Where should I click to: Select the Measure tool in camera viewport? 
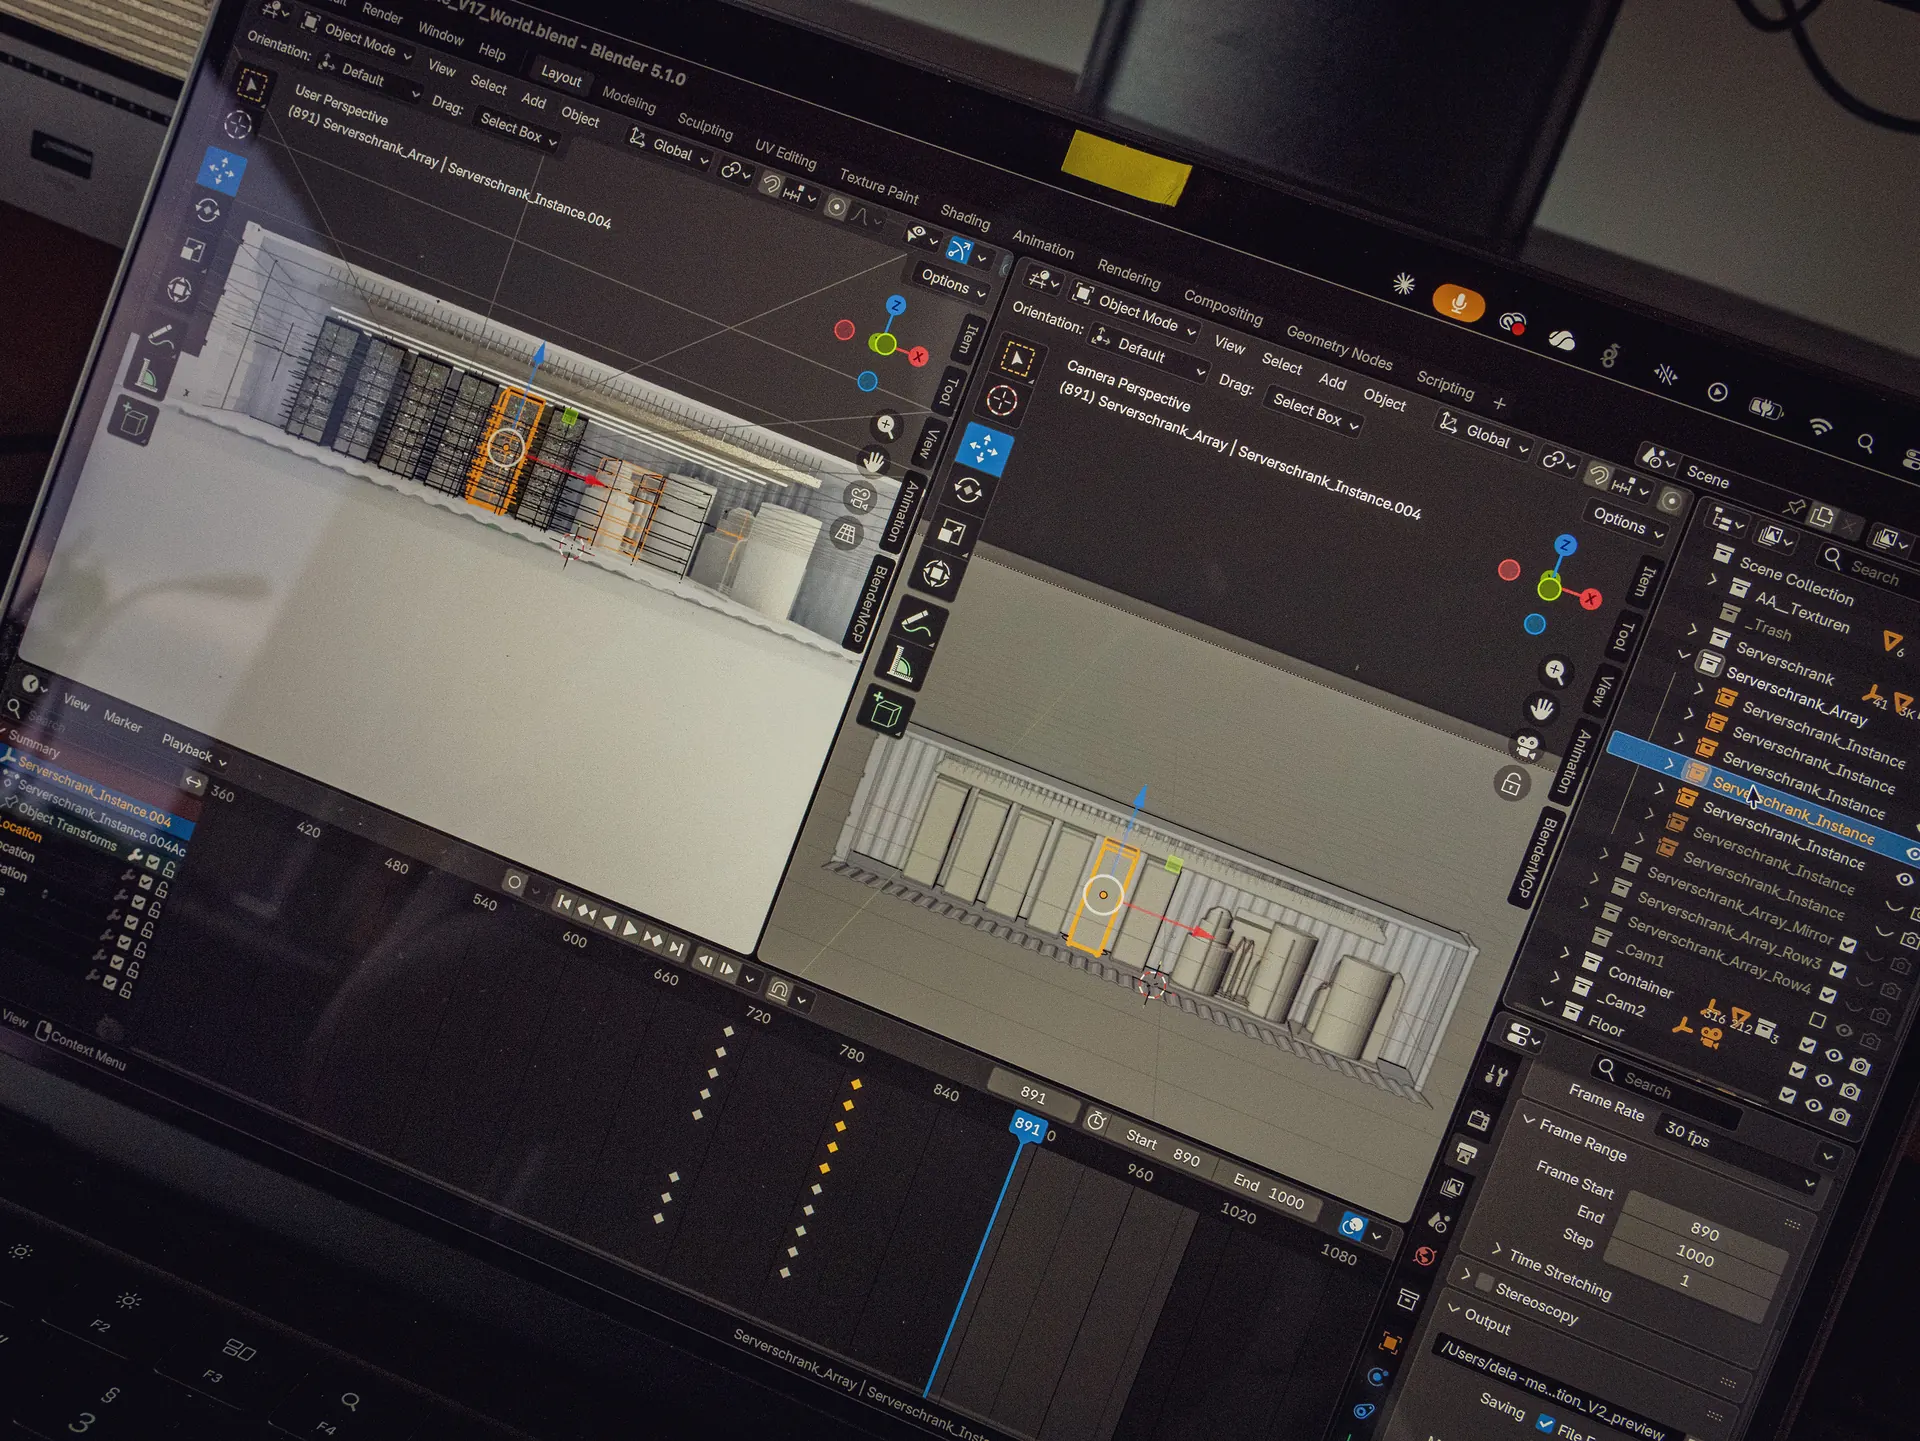(900, 665)
